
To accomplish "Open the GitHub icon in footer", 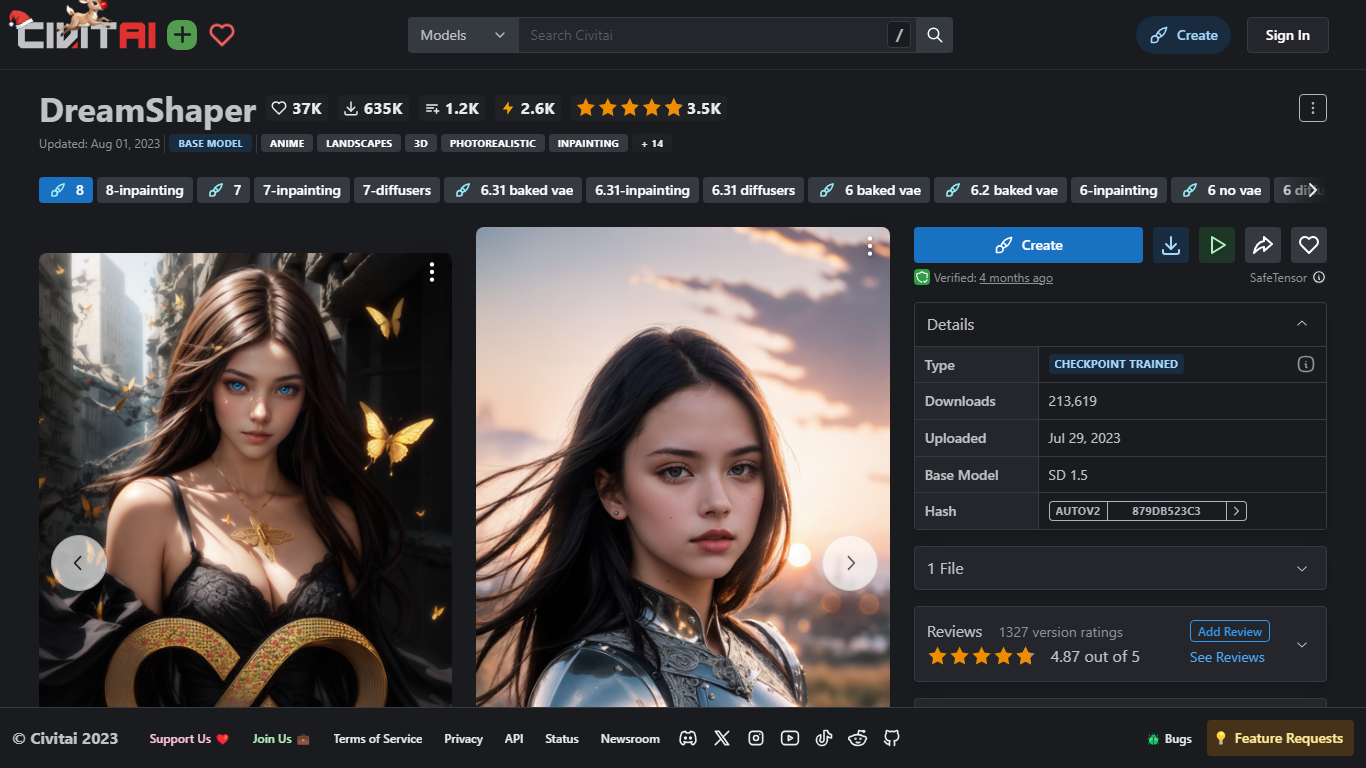I will [x=892, y=738].
